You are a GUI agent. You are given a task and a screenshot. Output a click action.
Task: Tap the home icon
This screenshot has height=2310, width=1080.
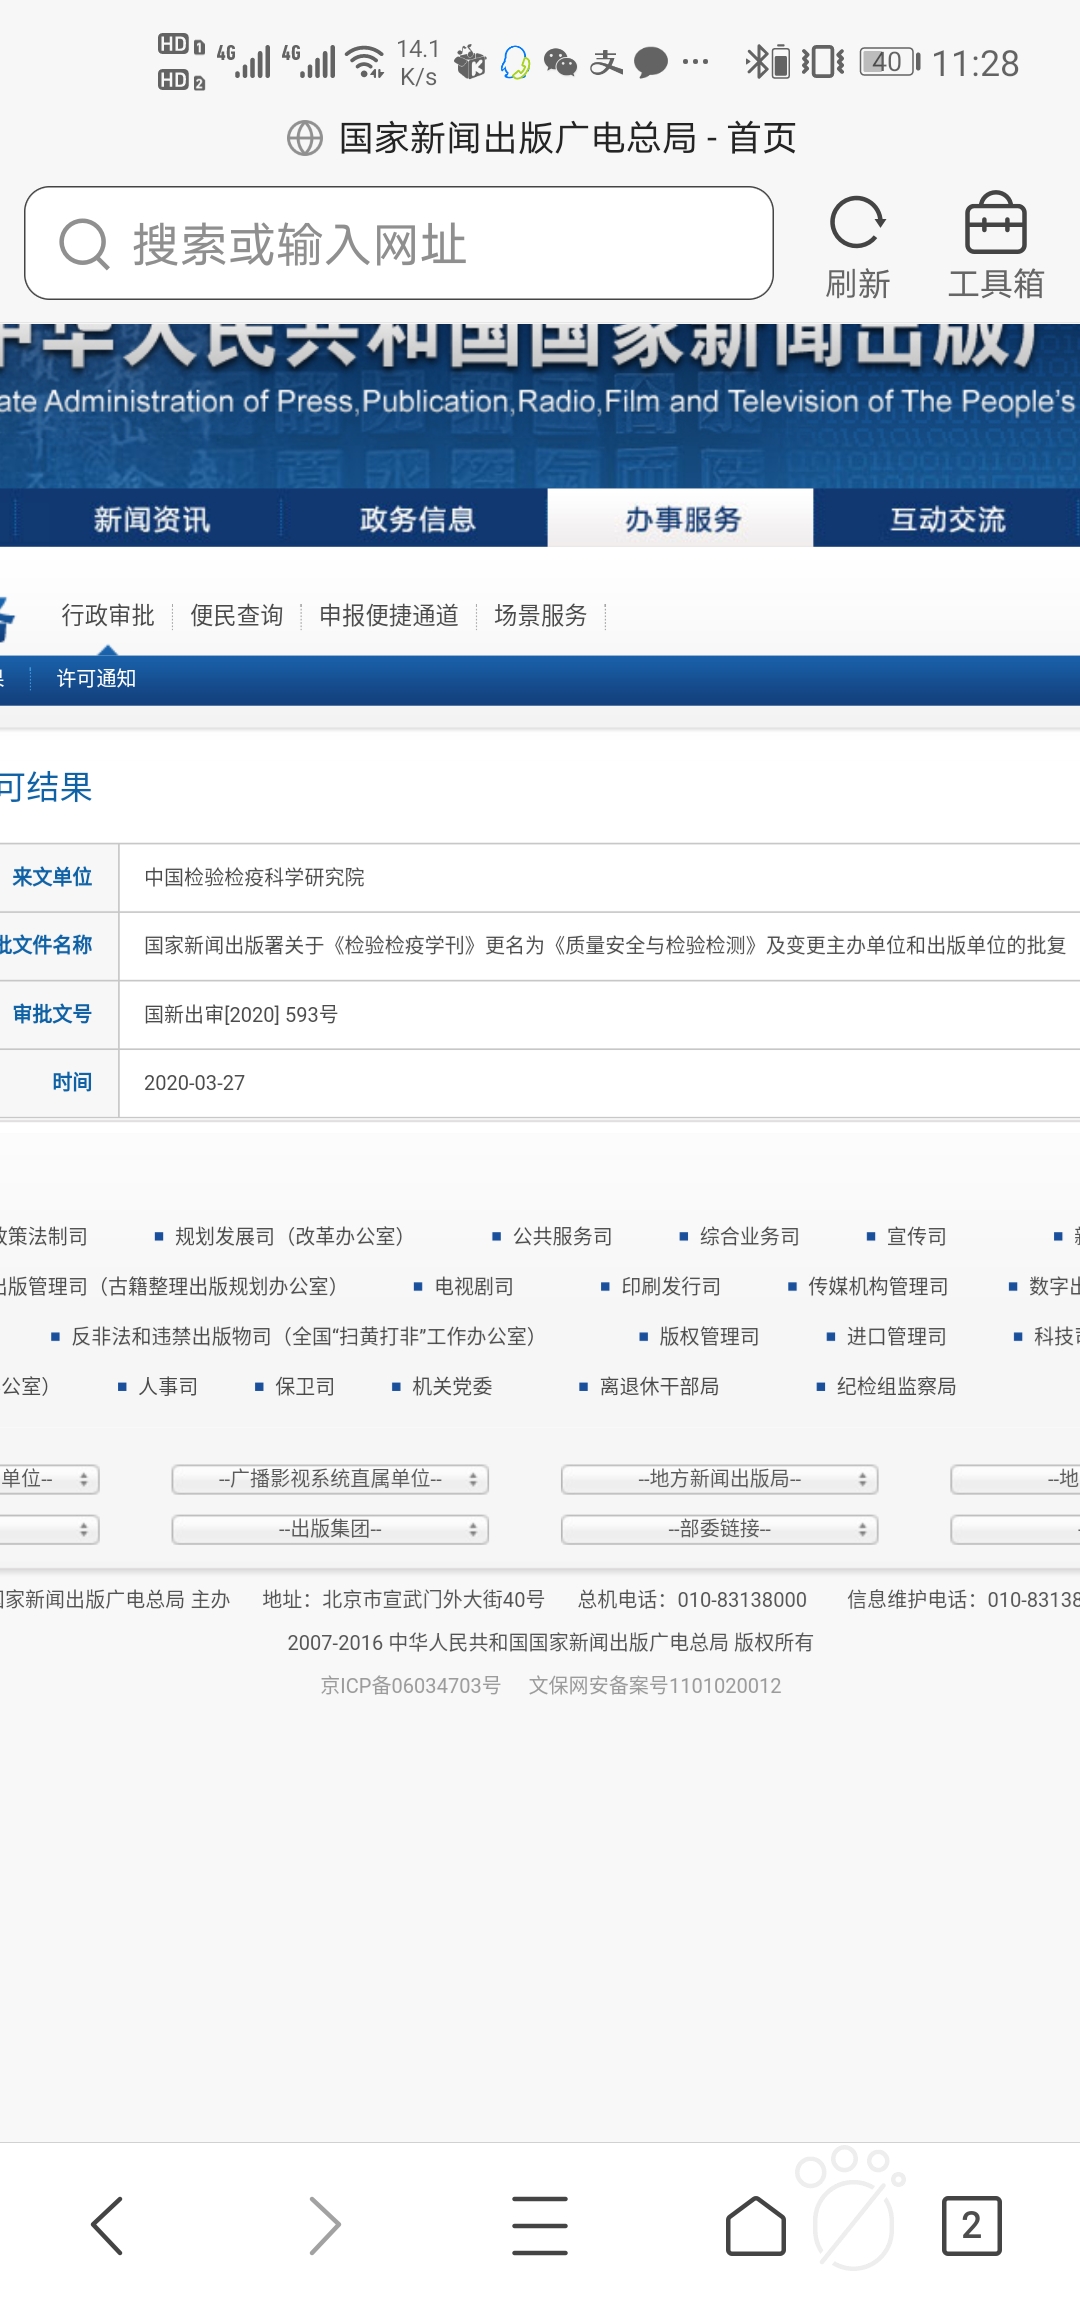point(755,2225)
